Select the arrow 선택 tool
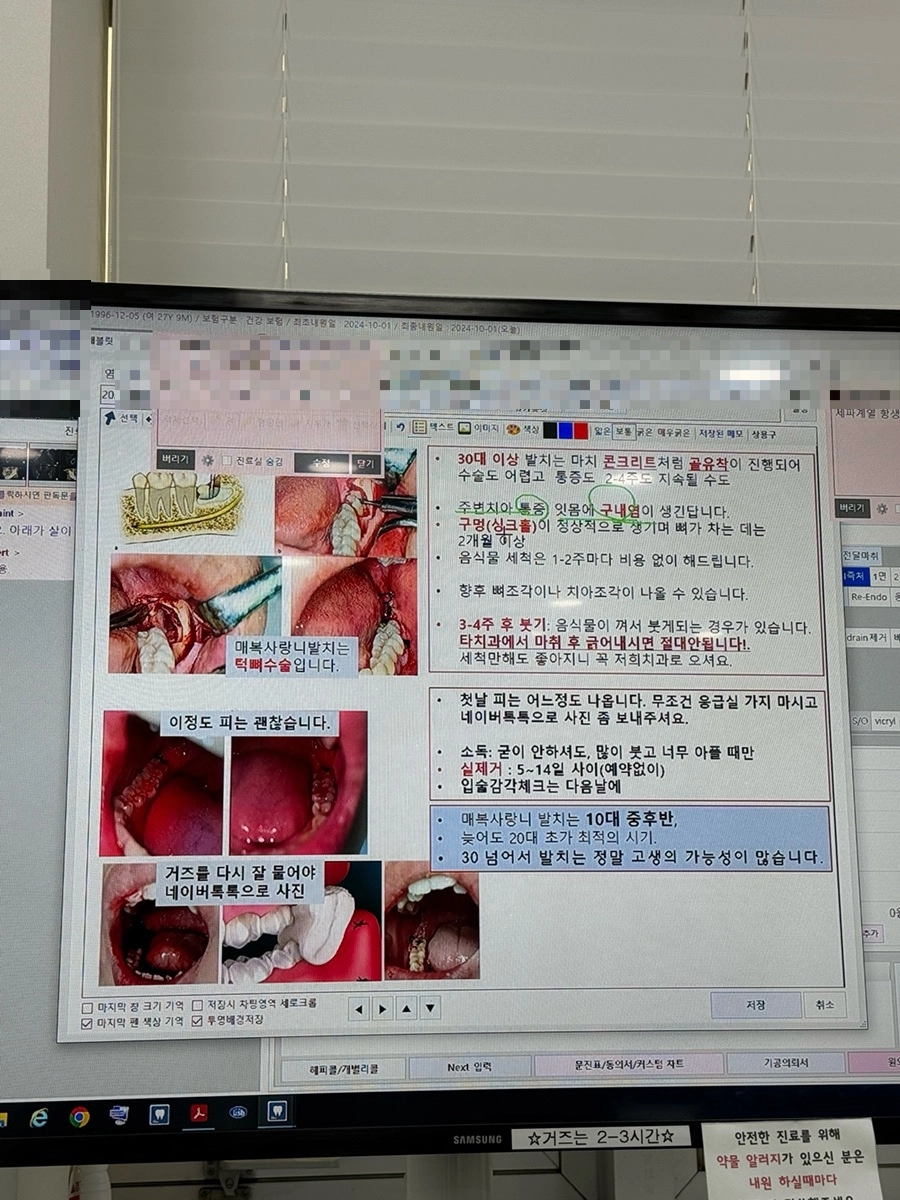This screenshot has height=1200, width=900. pyautogui.click(x=123, y=418)
